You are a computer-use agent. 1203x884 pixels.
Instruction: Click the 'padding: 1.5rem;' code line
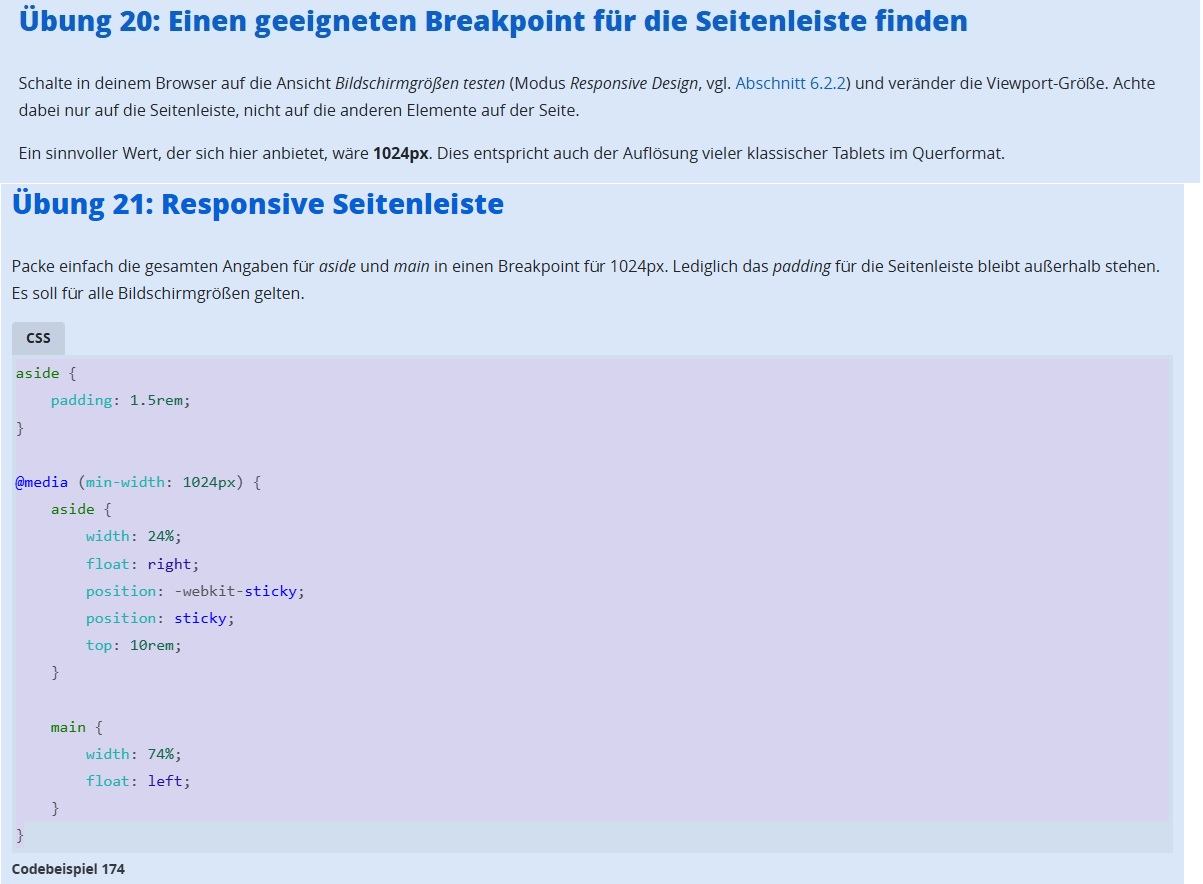click(x=120, y=400)
